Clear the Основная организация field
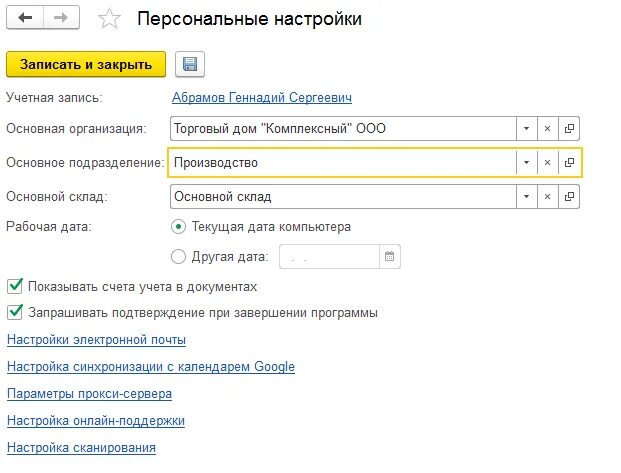Screen dimensions: 621x473 tap(547, 128)
